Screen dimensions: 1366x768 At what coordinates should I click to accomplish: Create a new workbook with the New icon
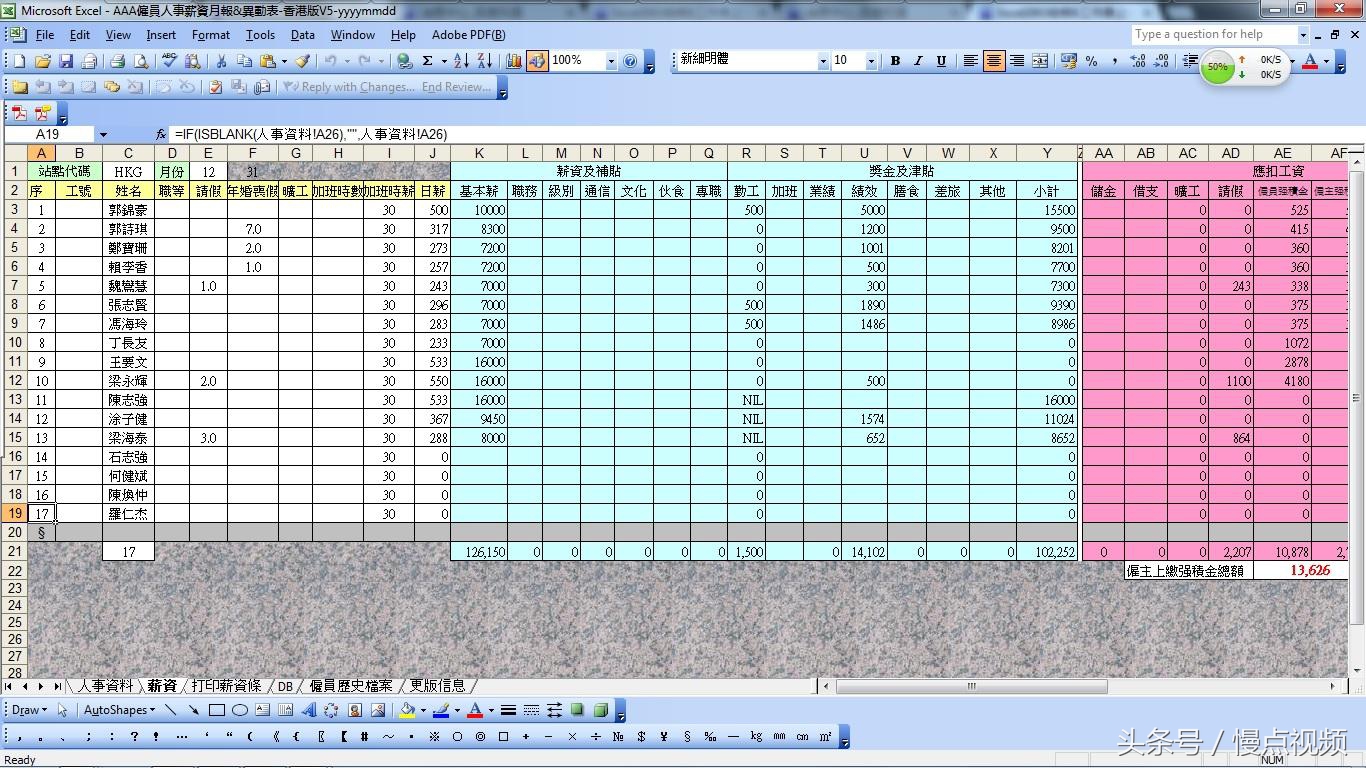tap(19, 61)
